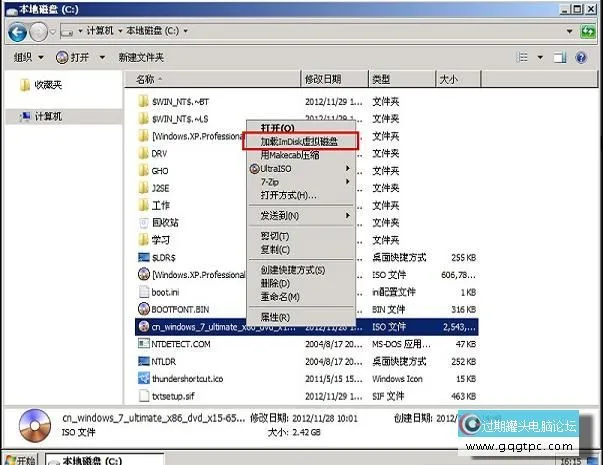Select the 工作 folder icon
The image size is (603, 465).
coord(143,205)
